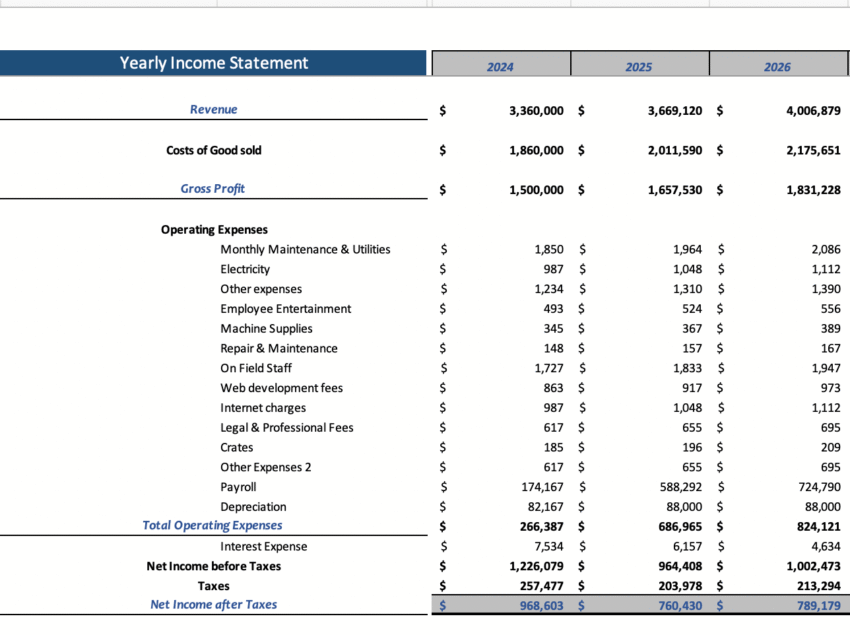
Task: Select the Yearly Income Statement title cell
Action: pyautogui.click(x=213, y=62)
